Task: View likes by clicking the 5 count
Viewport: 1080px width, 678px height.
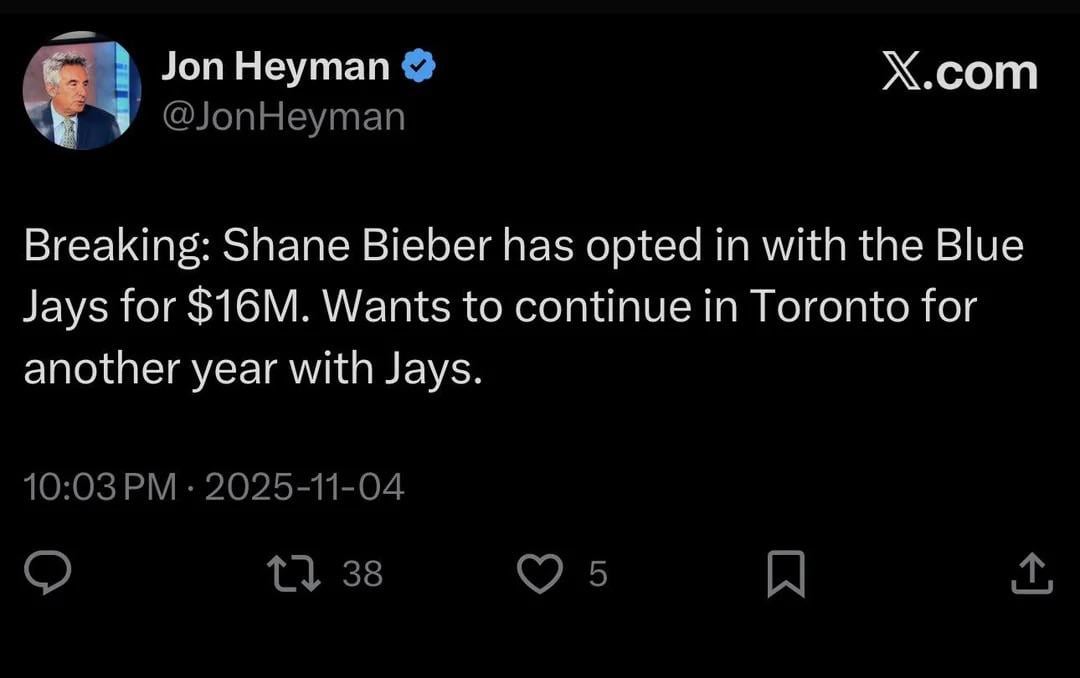Action: pyautogui.click(x=597, y=574)
